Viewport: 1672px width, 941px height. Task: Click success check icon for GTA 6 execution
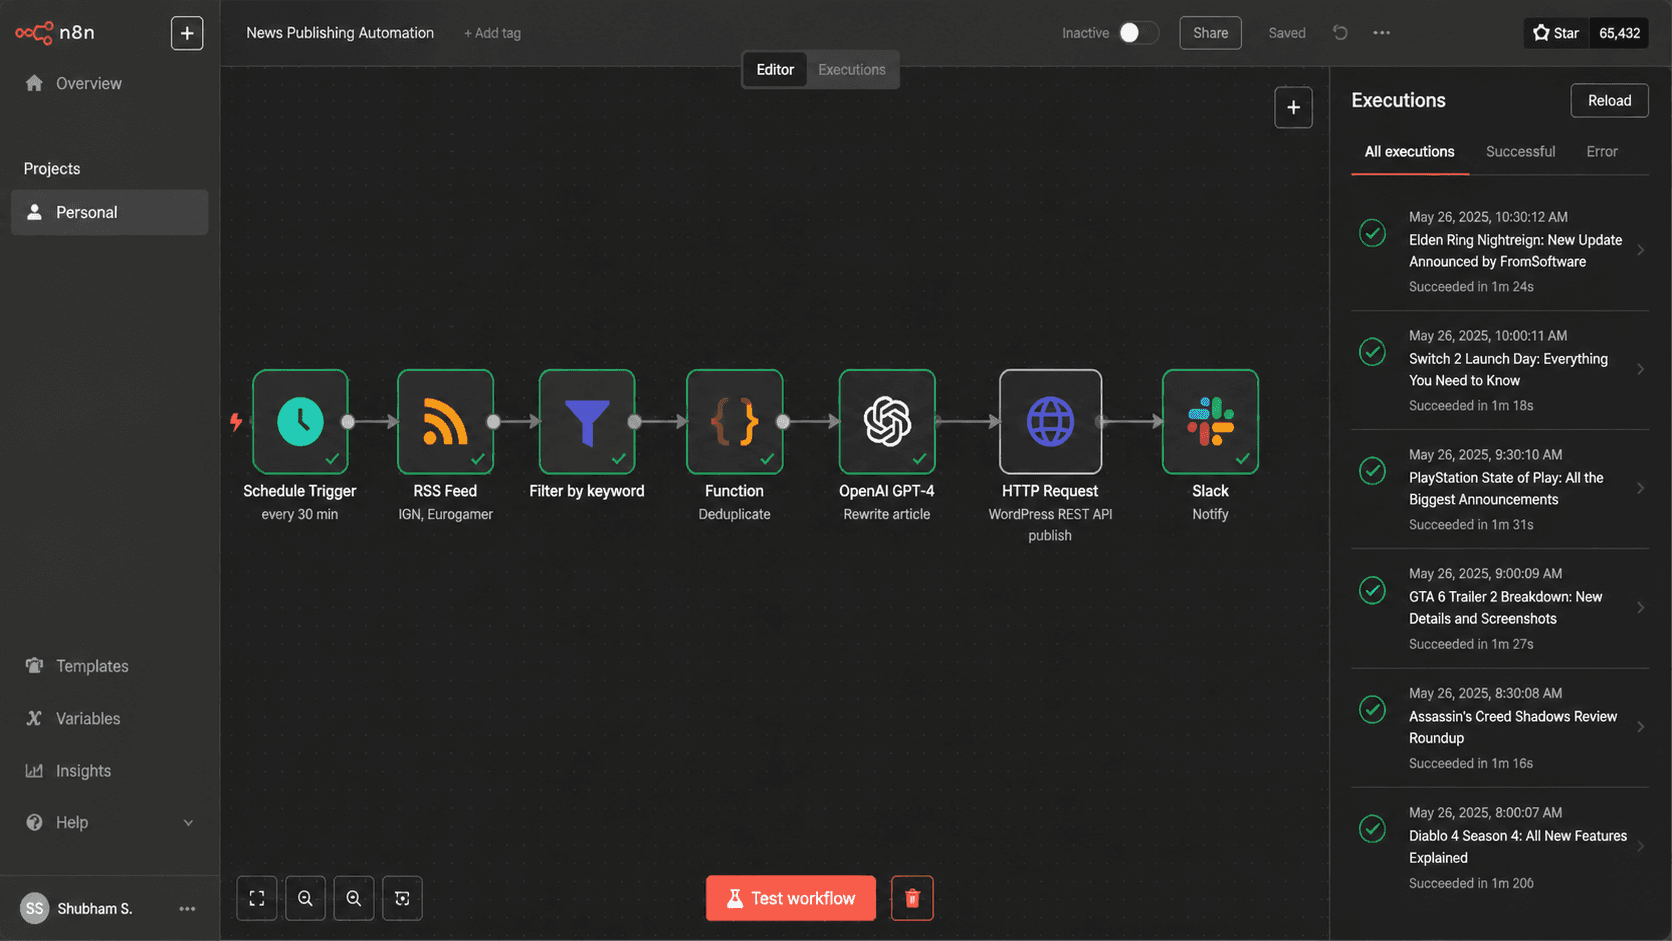click(1373, 590)
